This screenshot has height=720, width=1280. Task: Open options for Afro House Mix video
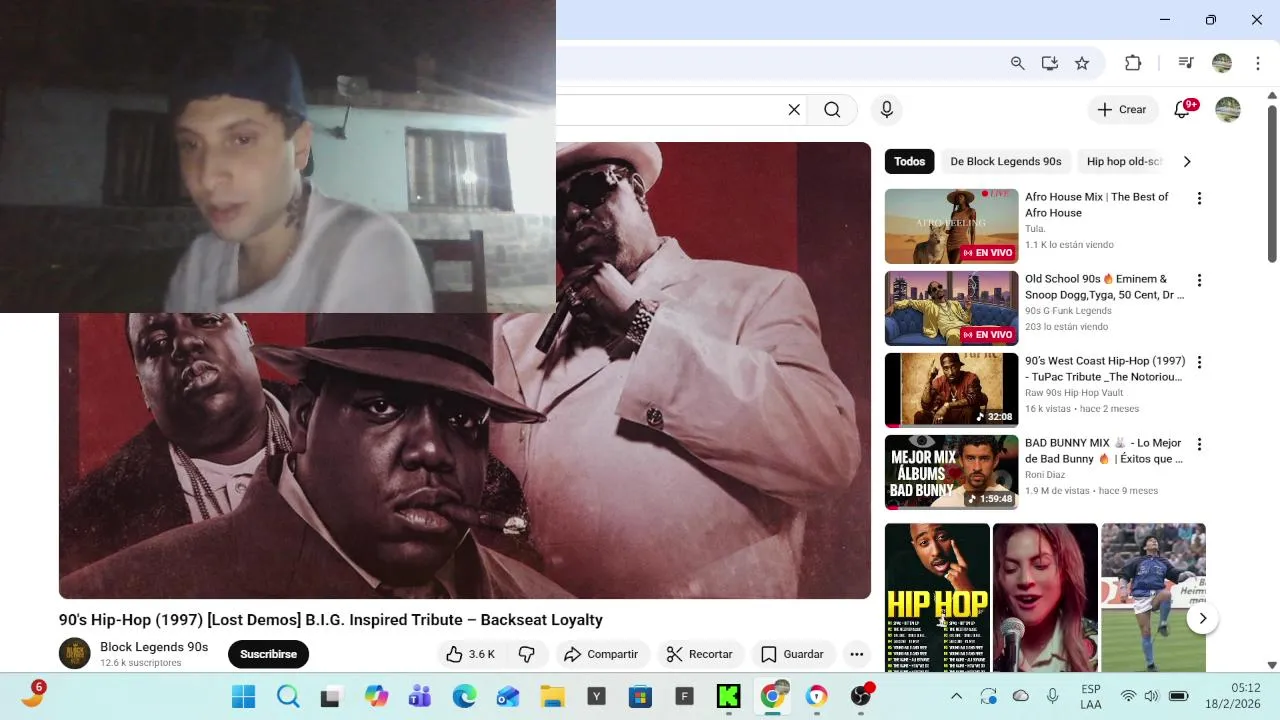click(x=1199, y=198)
